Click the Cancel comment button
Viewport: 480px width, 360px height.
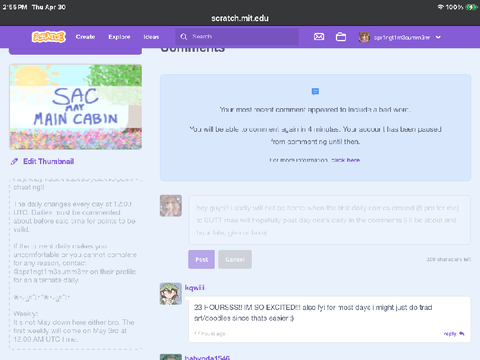[235, 259]
